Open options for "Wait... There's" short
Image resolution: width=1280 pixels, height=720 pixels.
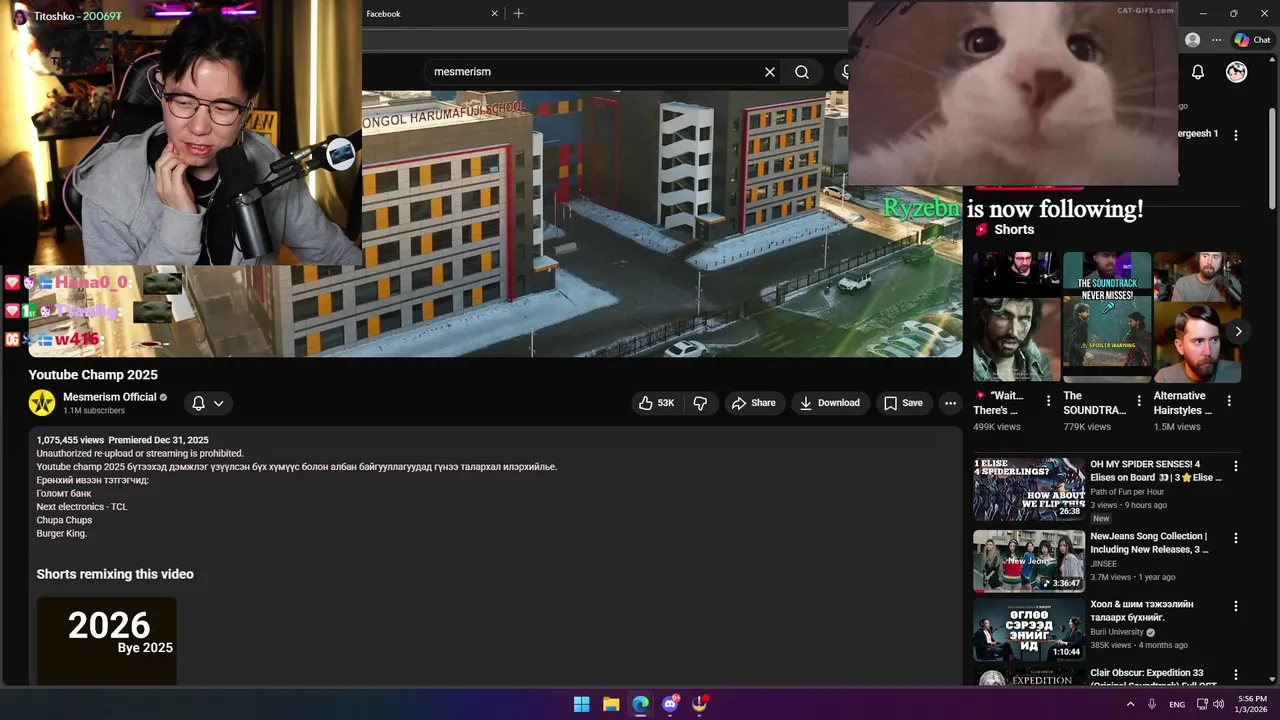coord(1048,400)
